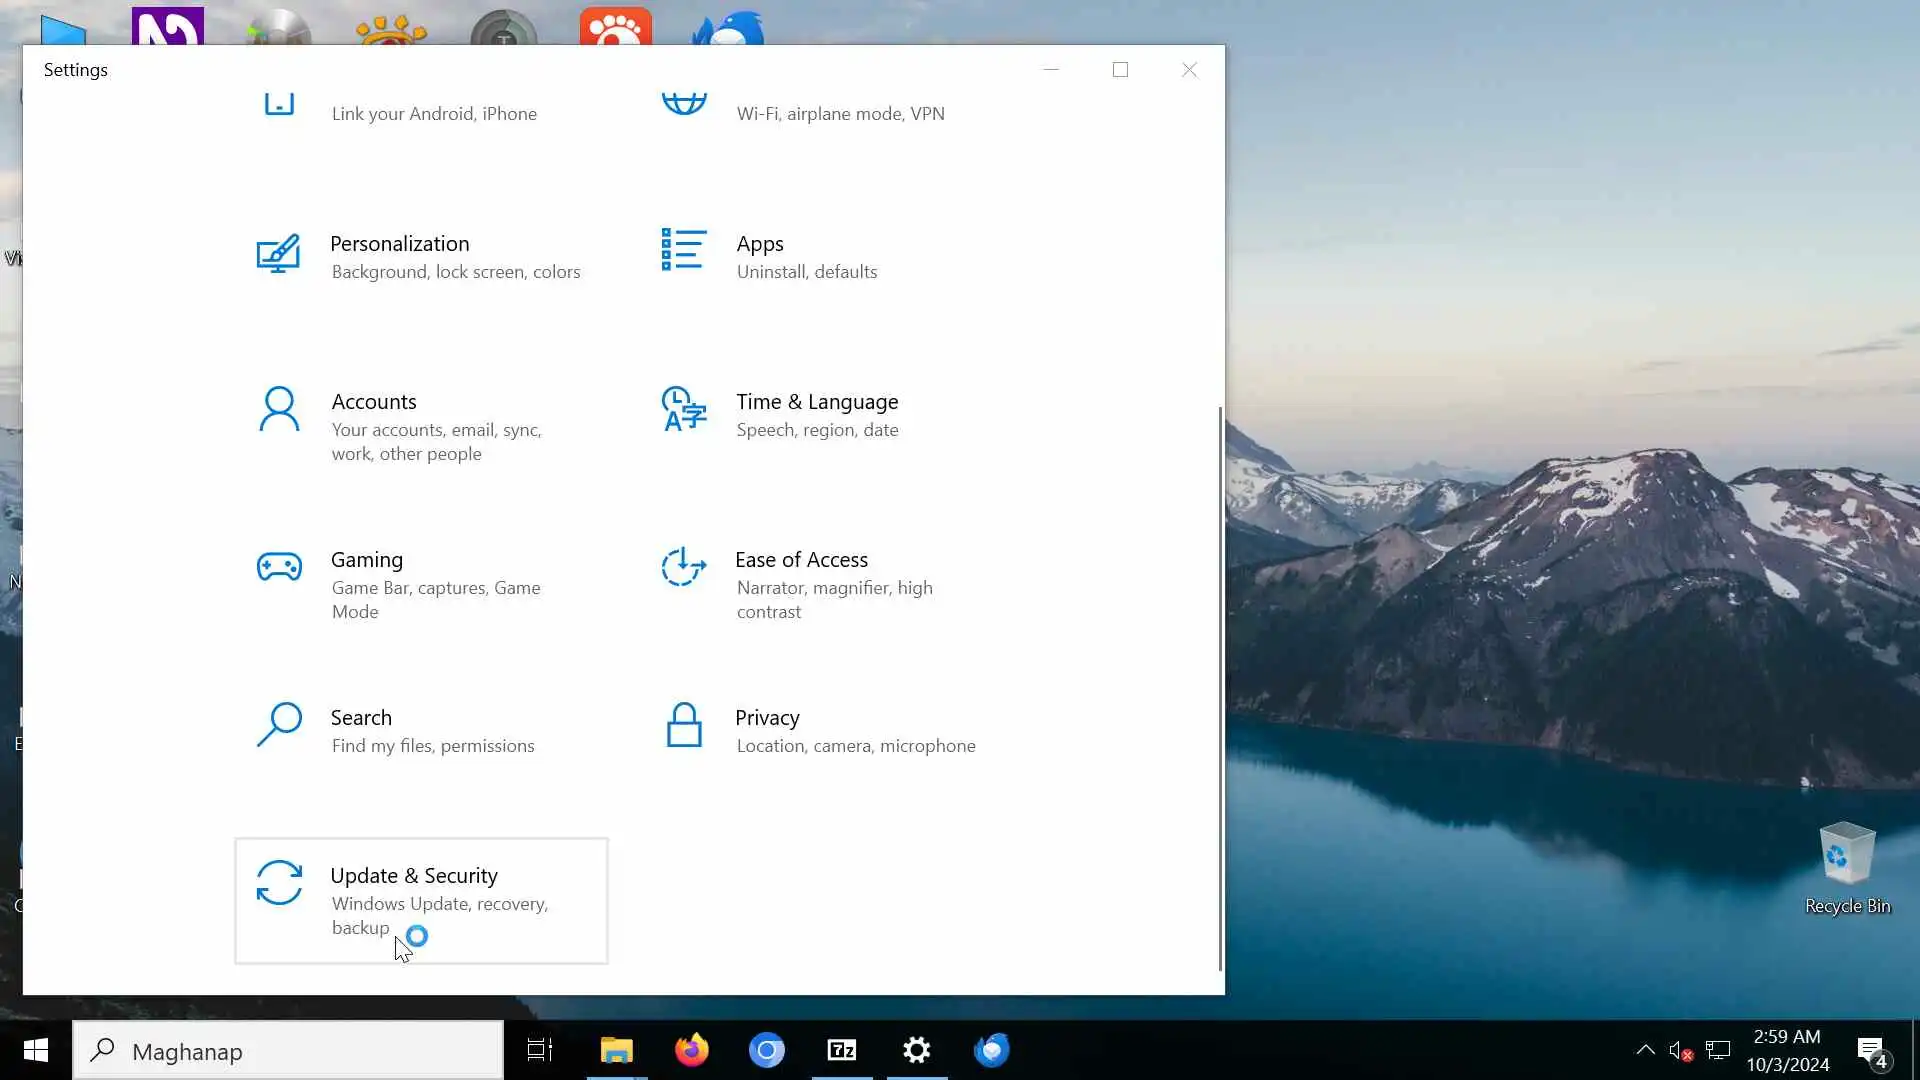This screenshot has width=1920, height=1080.
Task: Open Link your Android, iPhone settings
Action: (x=434, y=114)
